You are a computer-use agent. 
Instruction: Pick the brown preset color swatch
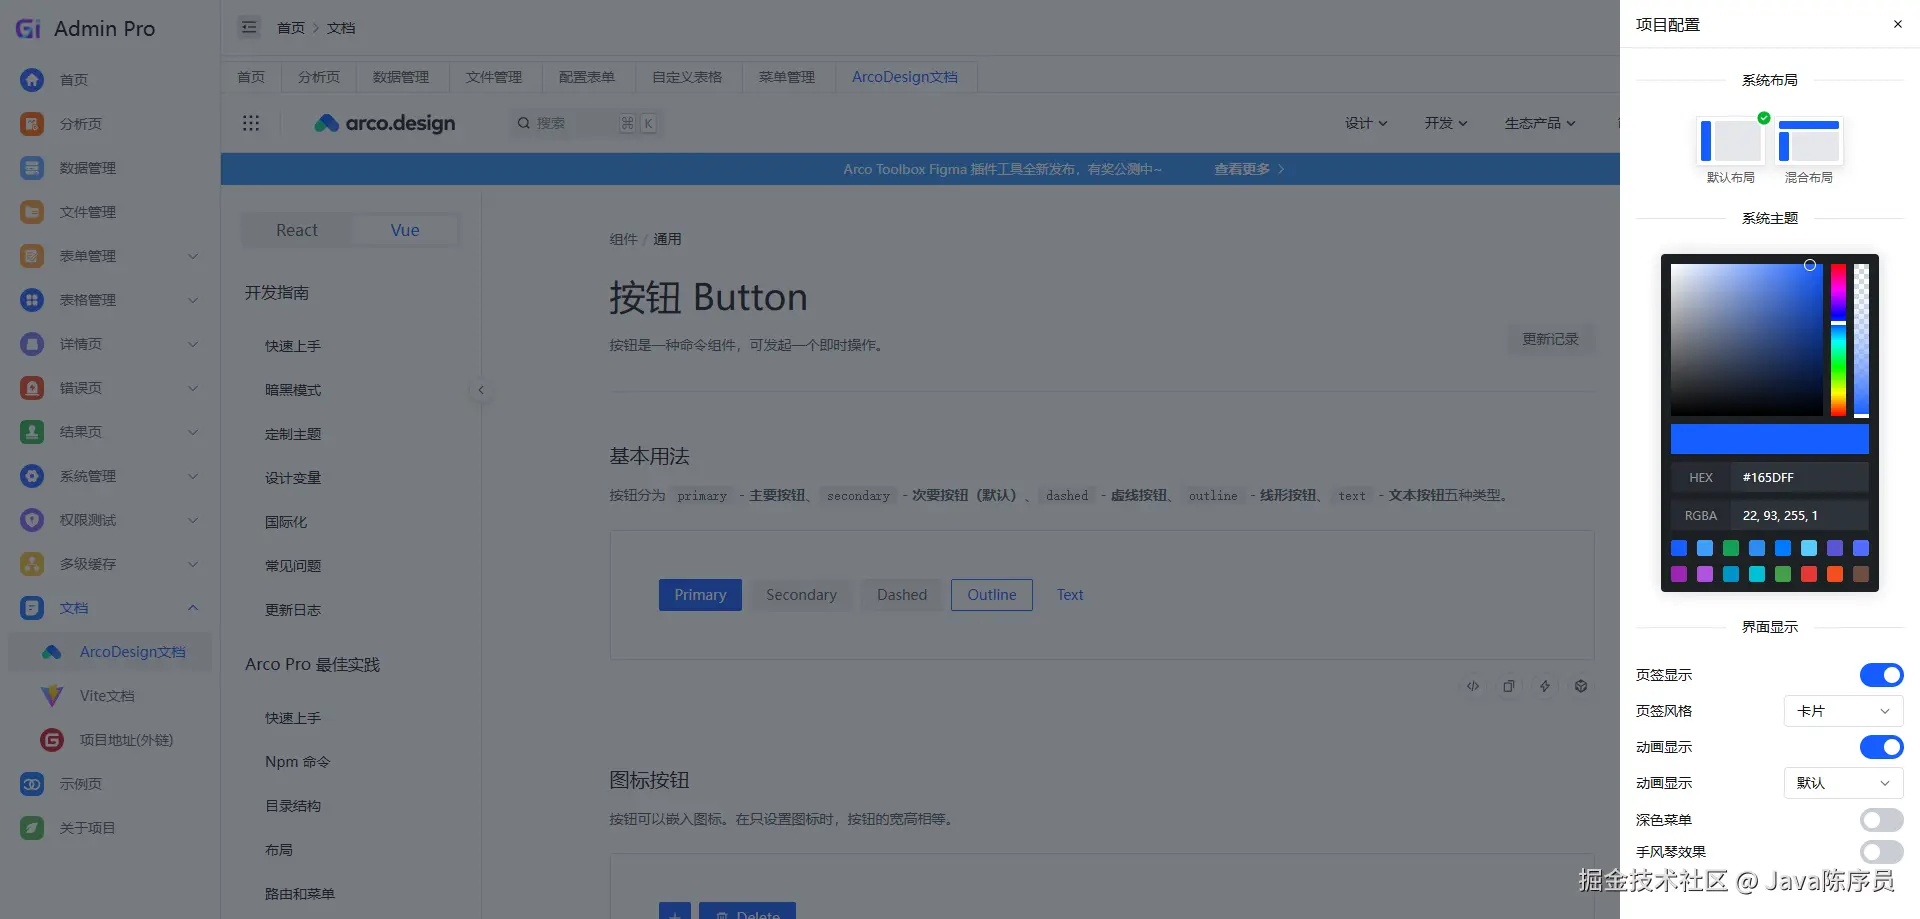(1861, 574)
